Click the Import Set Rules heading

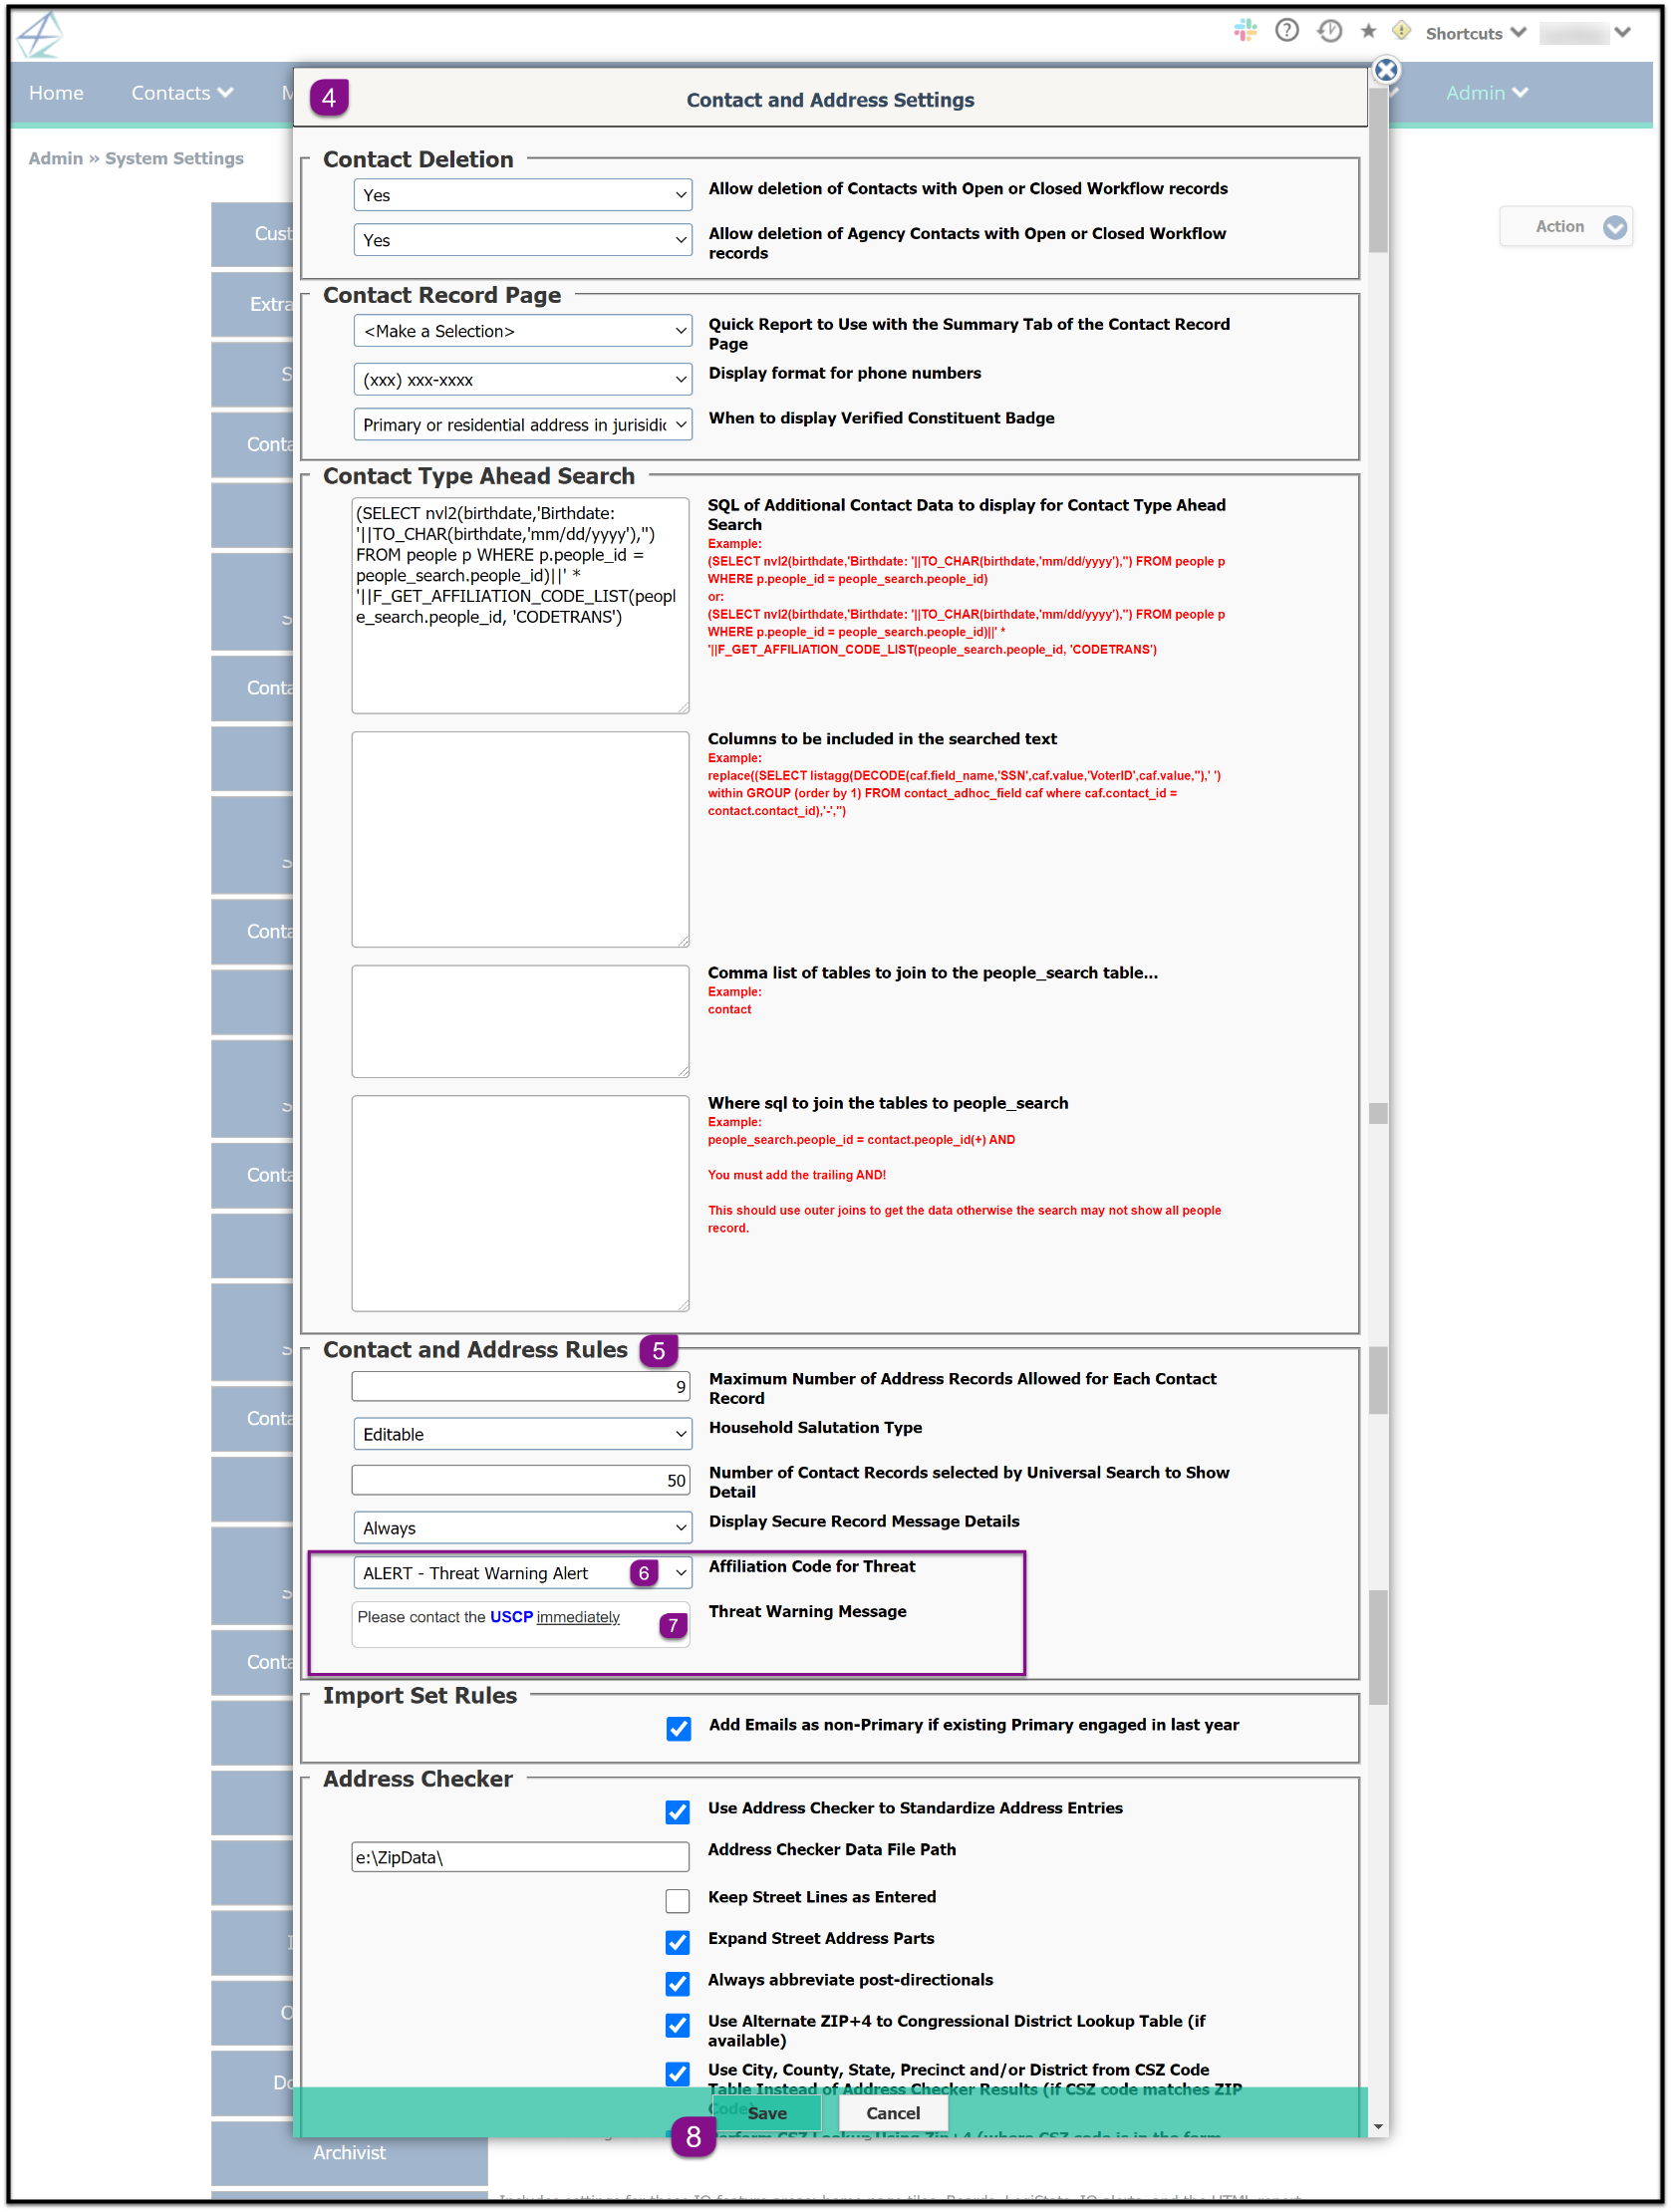(x=420, y=1696)
